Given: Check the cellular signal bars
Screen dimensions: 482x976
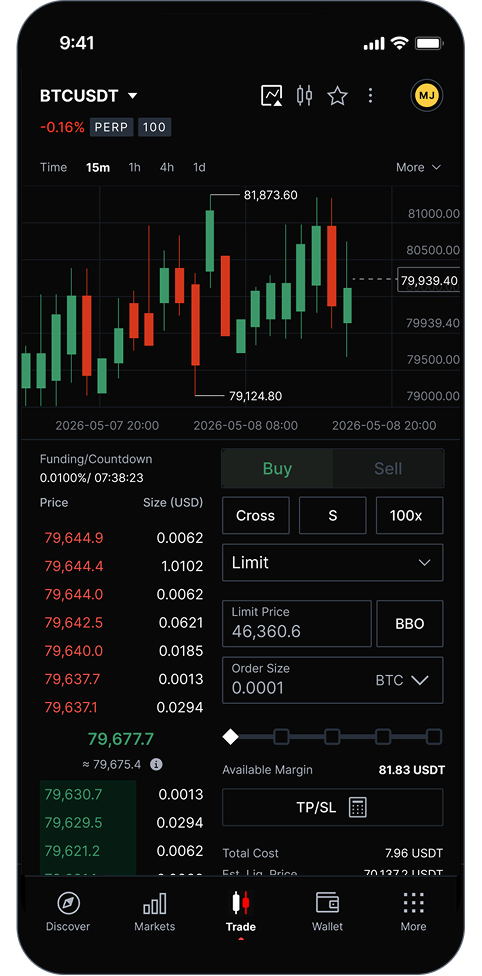Looking at the screenshot, I should (x=374, y=44).
